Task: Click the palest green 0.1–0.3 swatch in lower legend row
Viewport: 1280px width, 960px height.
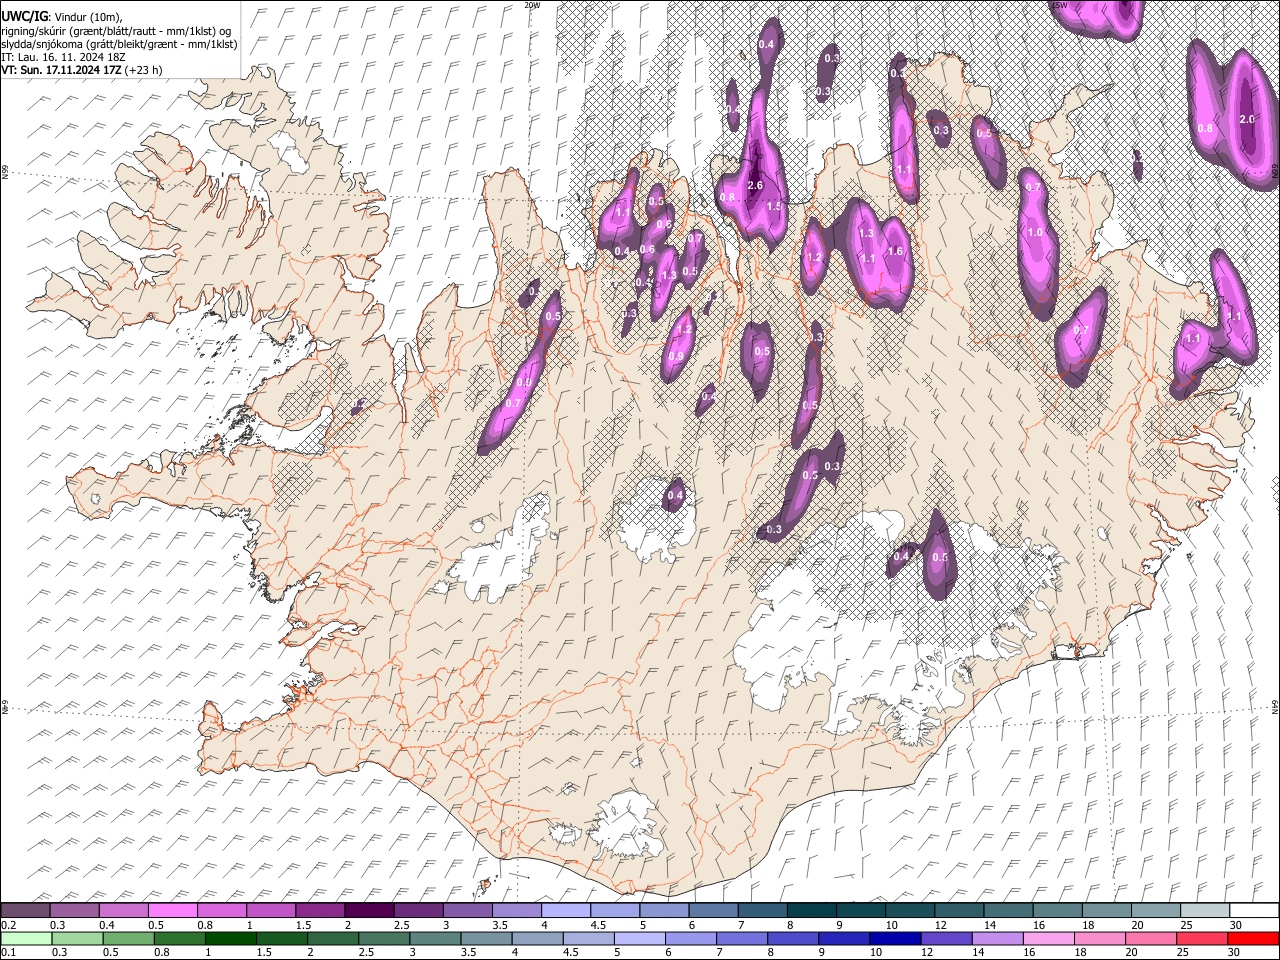Action: click(27, 938)
